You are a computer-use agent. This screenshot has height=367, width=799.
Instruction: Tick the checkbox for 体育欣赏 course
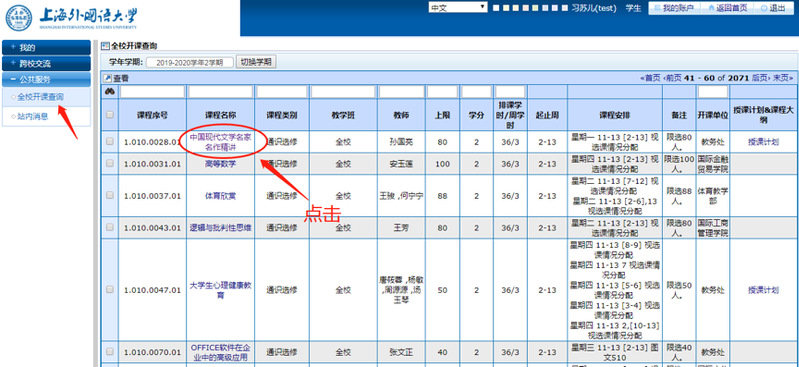click(110, 195)
